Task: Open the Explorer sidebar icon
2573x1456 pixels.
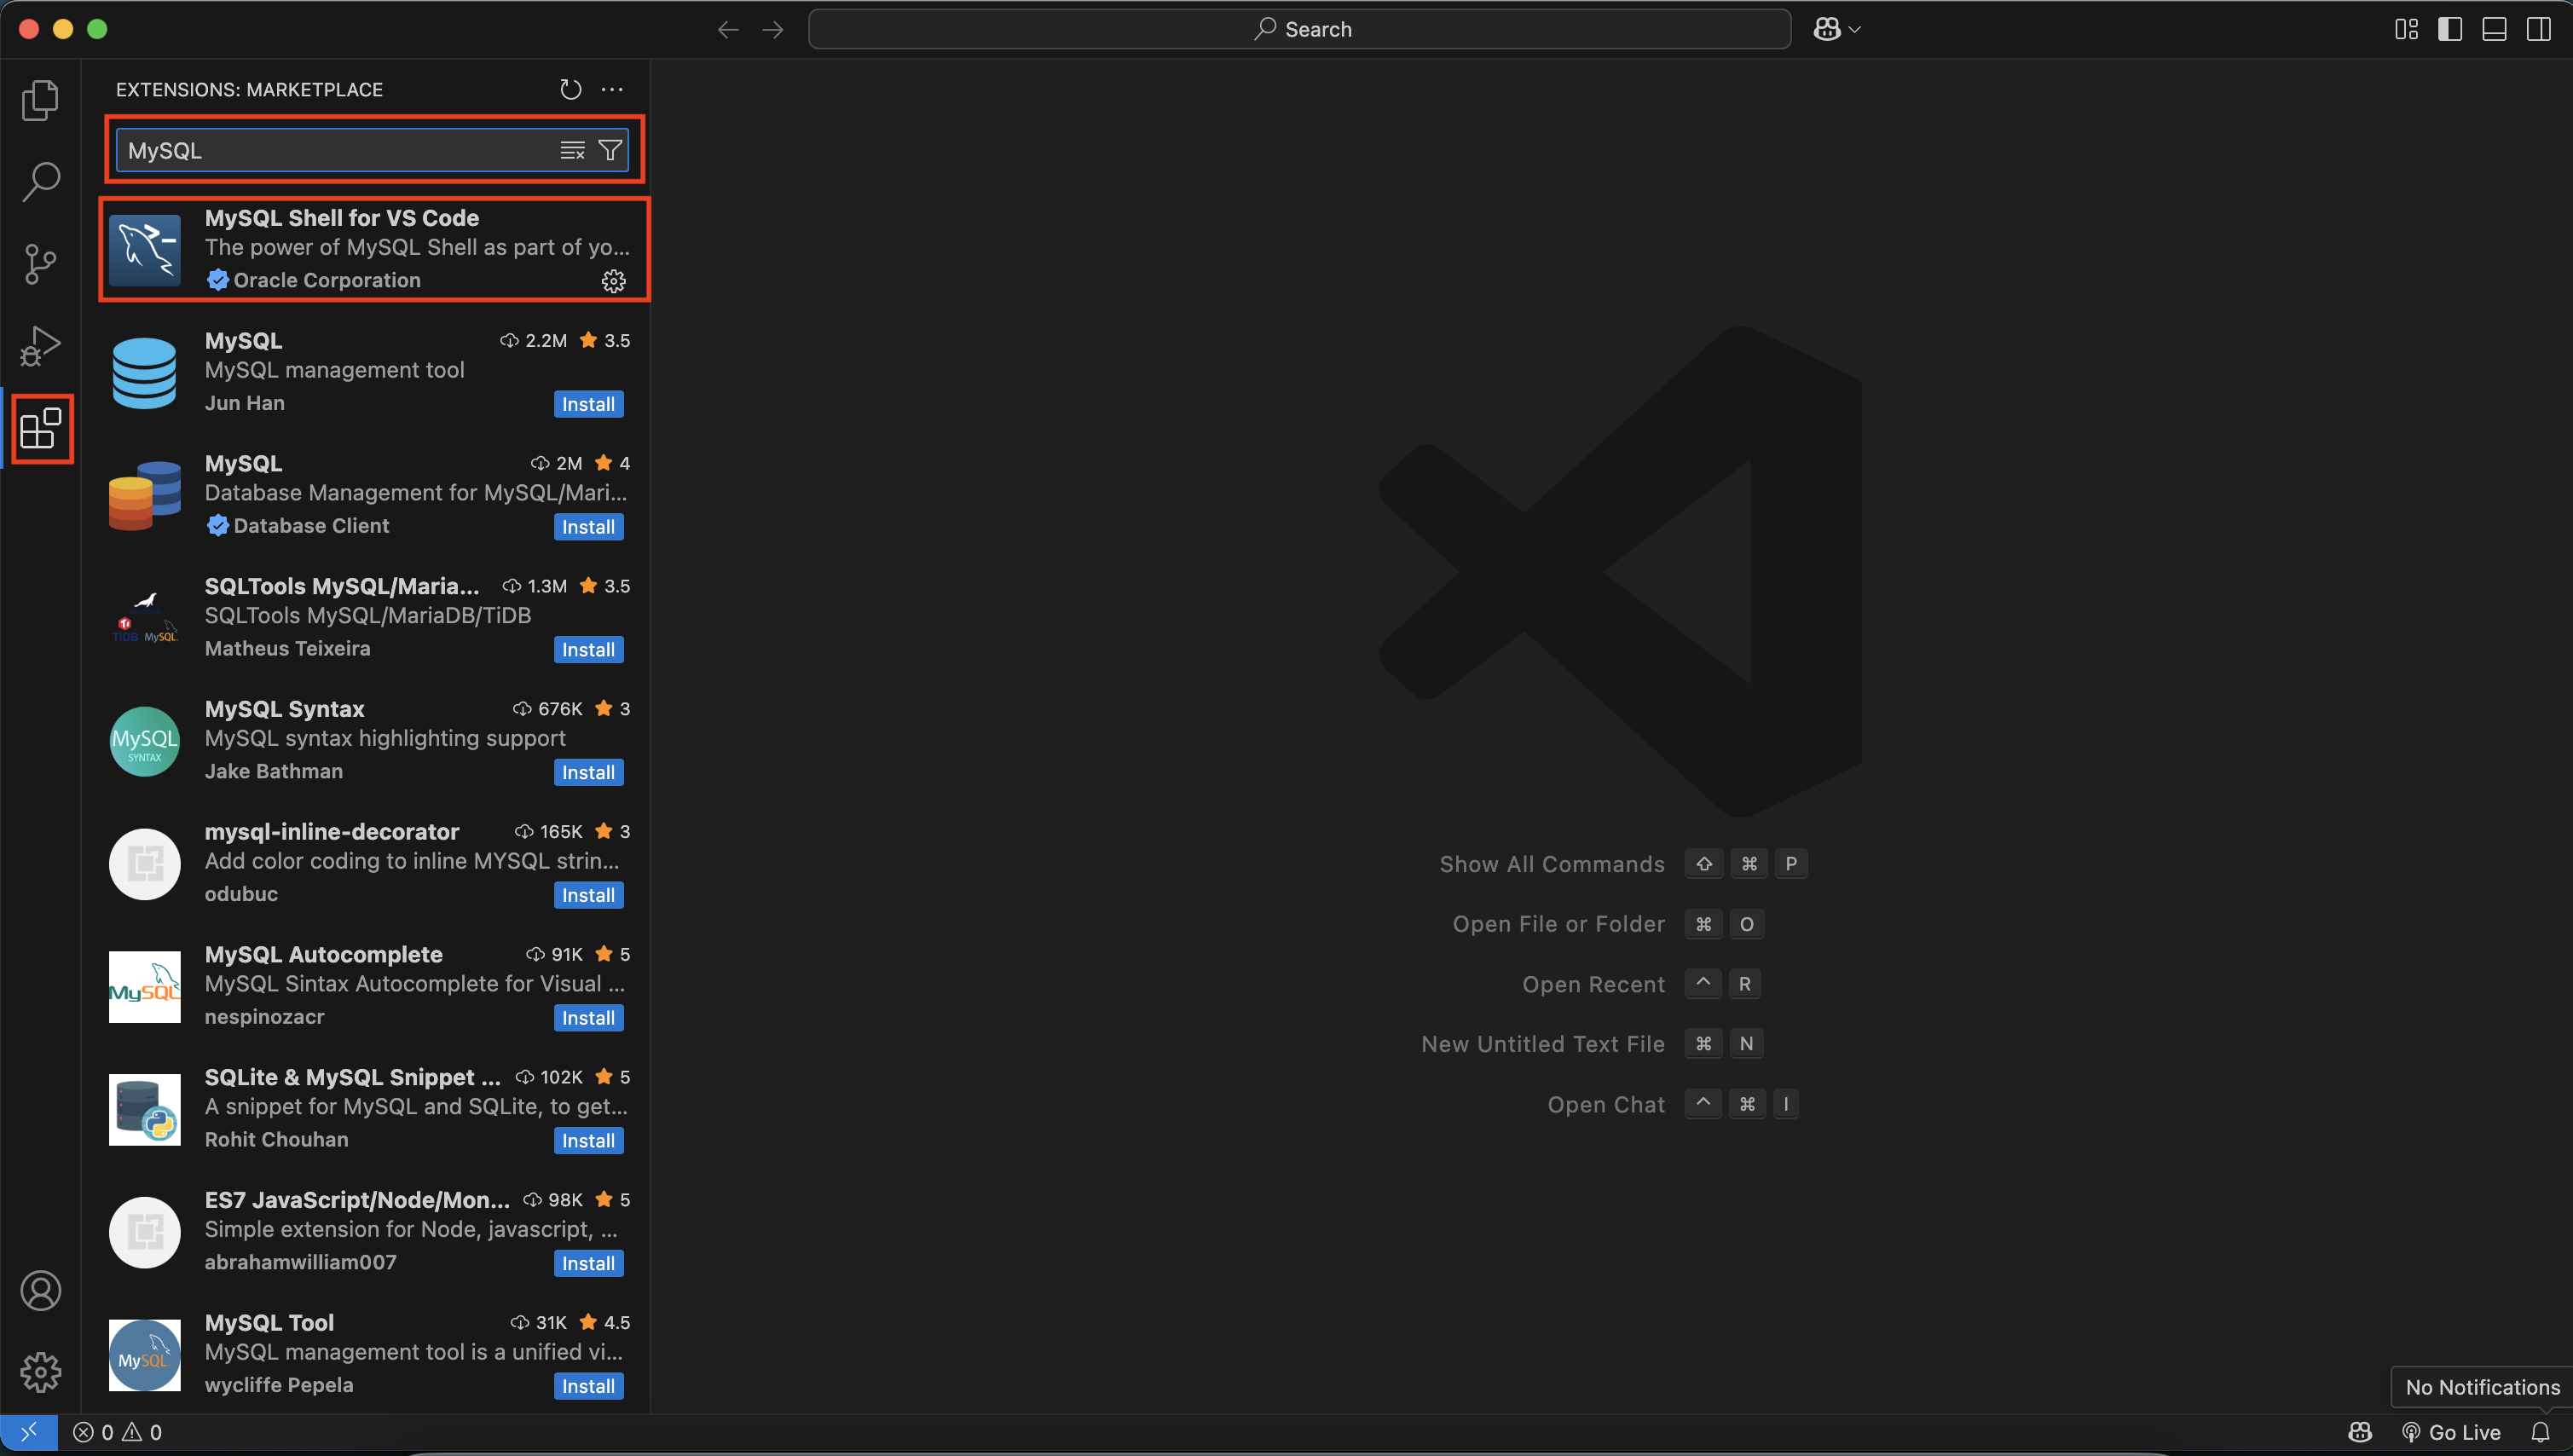Action: coord(40,99)
